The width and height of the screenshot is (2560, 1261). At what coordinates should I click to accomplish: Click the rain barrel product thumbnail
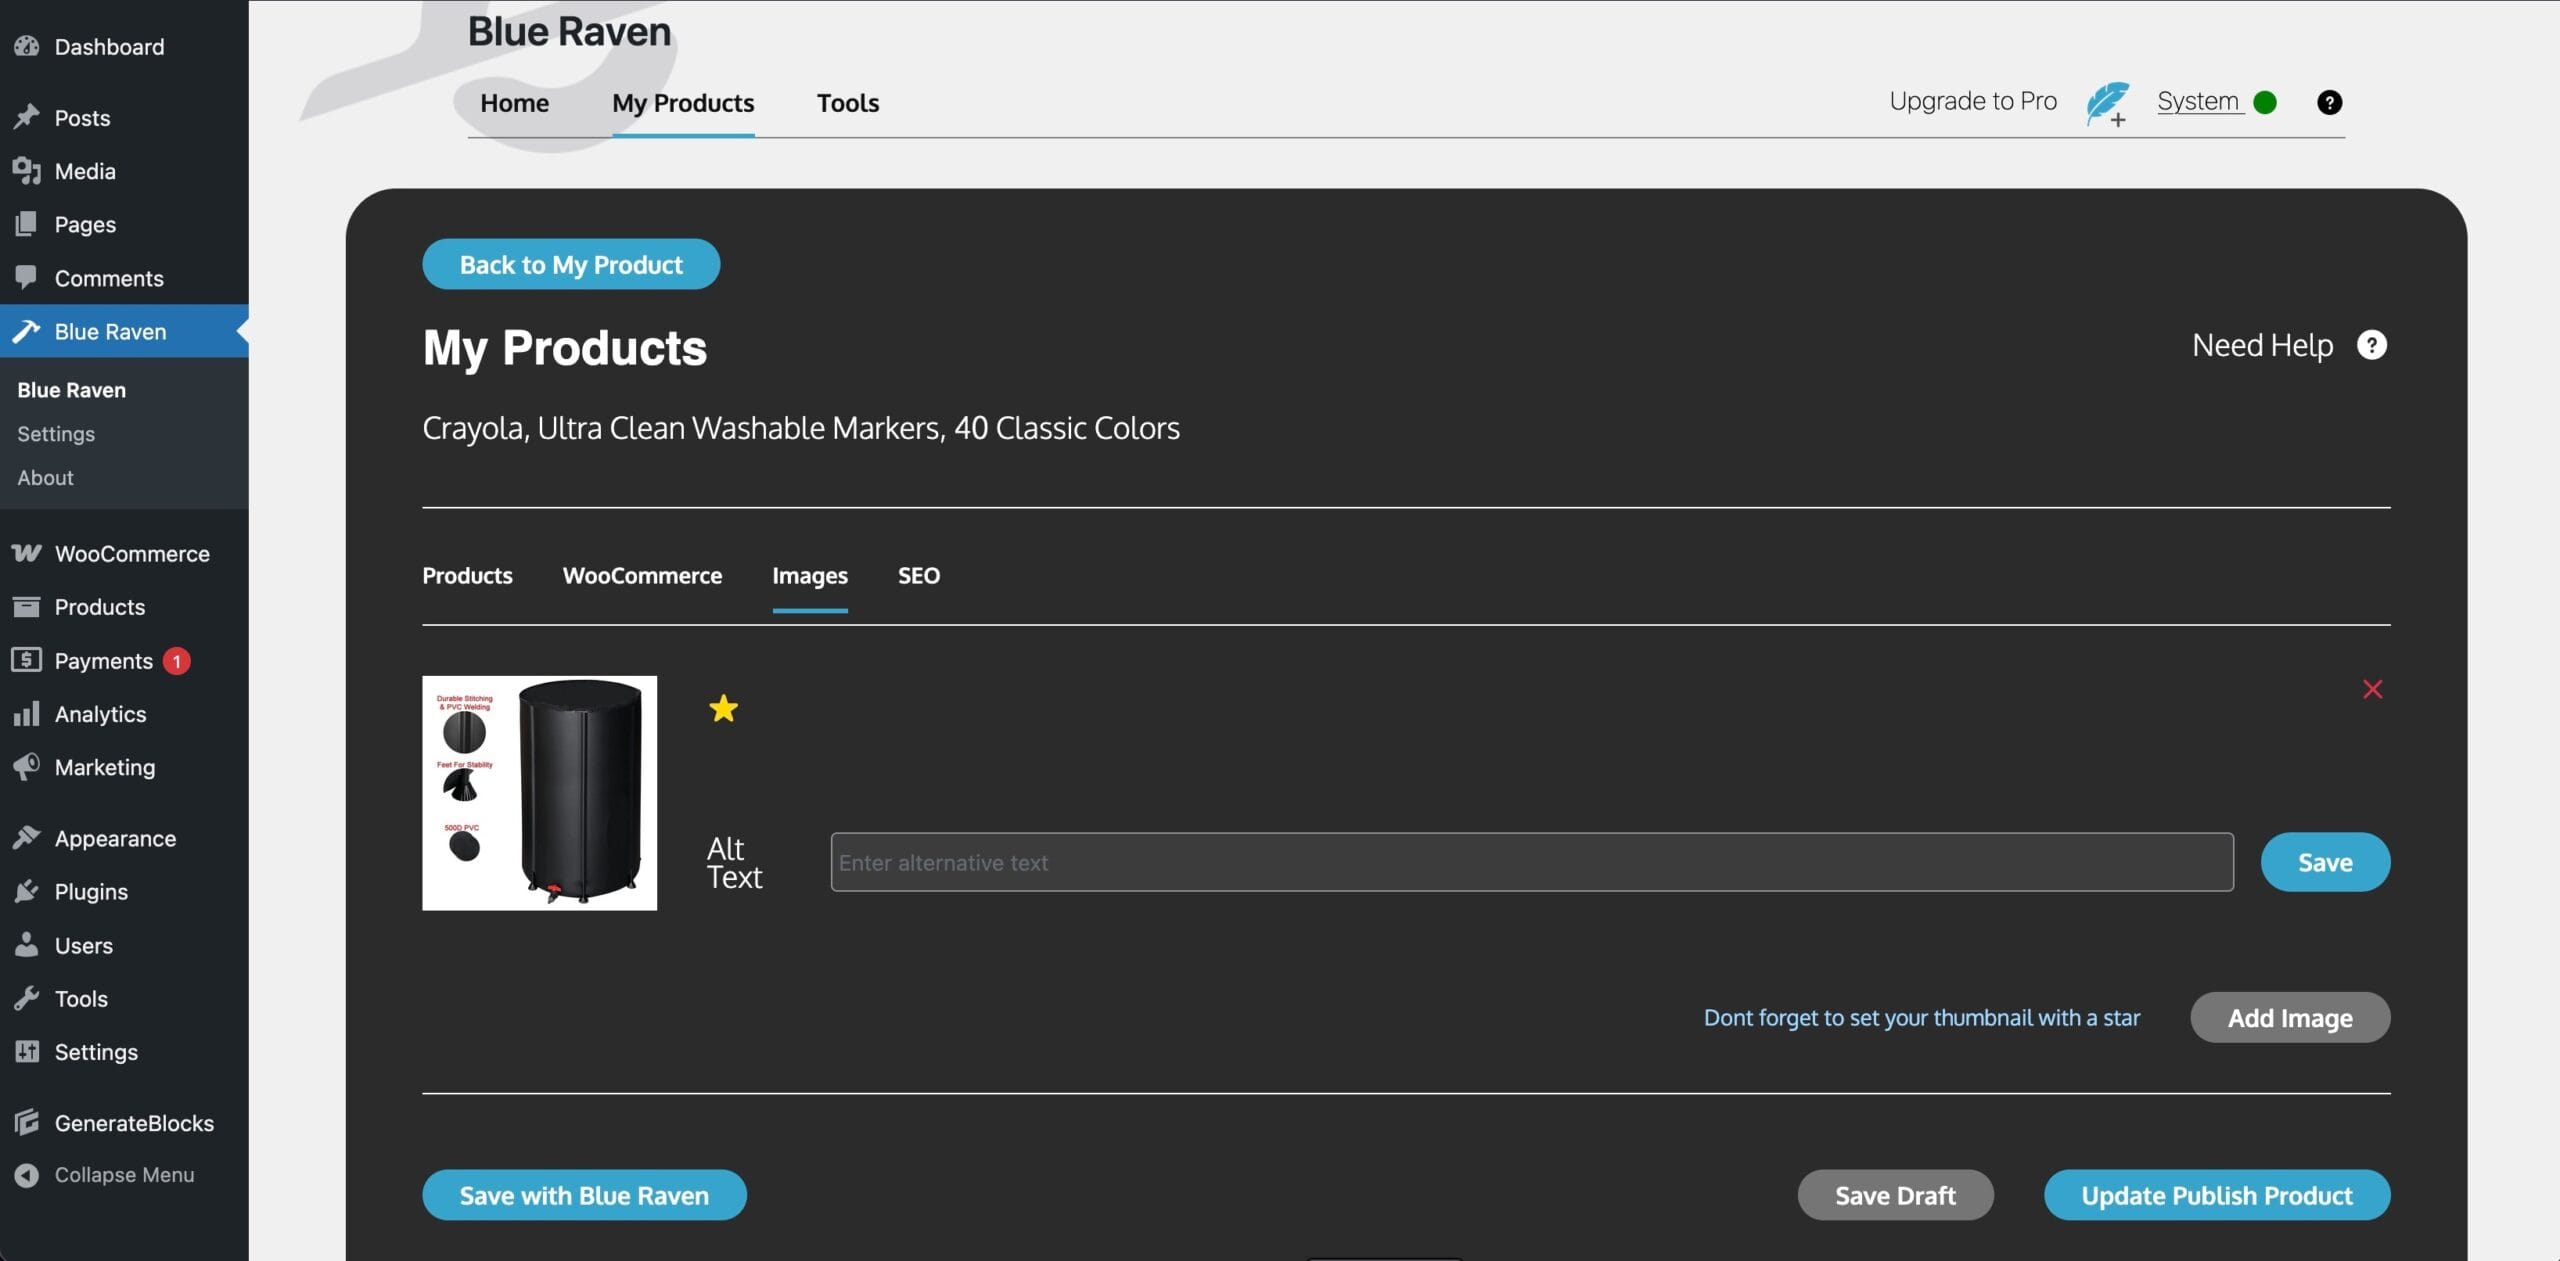[539, 793]
